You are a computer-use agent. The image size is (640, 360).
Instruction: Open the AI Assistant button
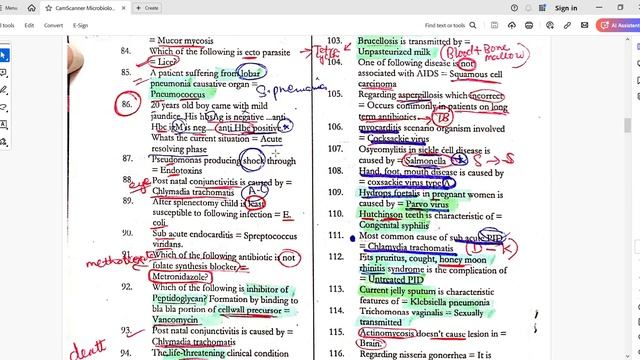pos(618,25)
